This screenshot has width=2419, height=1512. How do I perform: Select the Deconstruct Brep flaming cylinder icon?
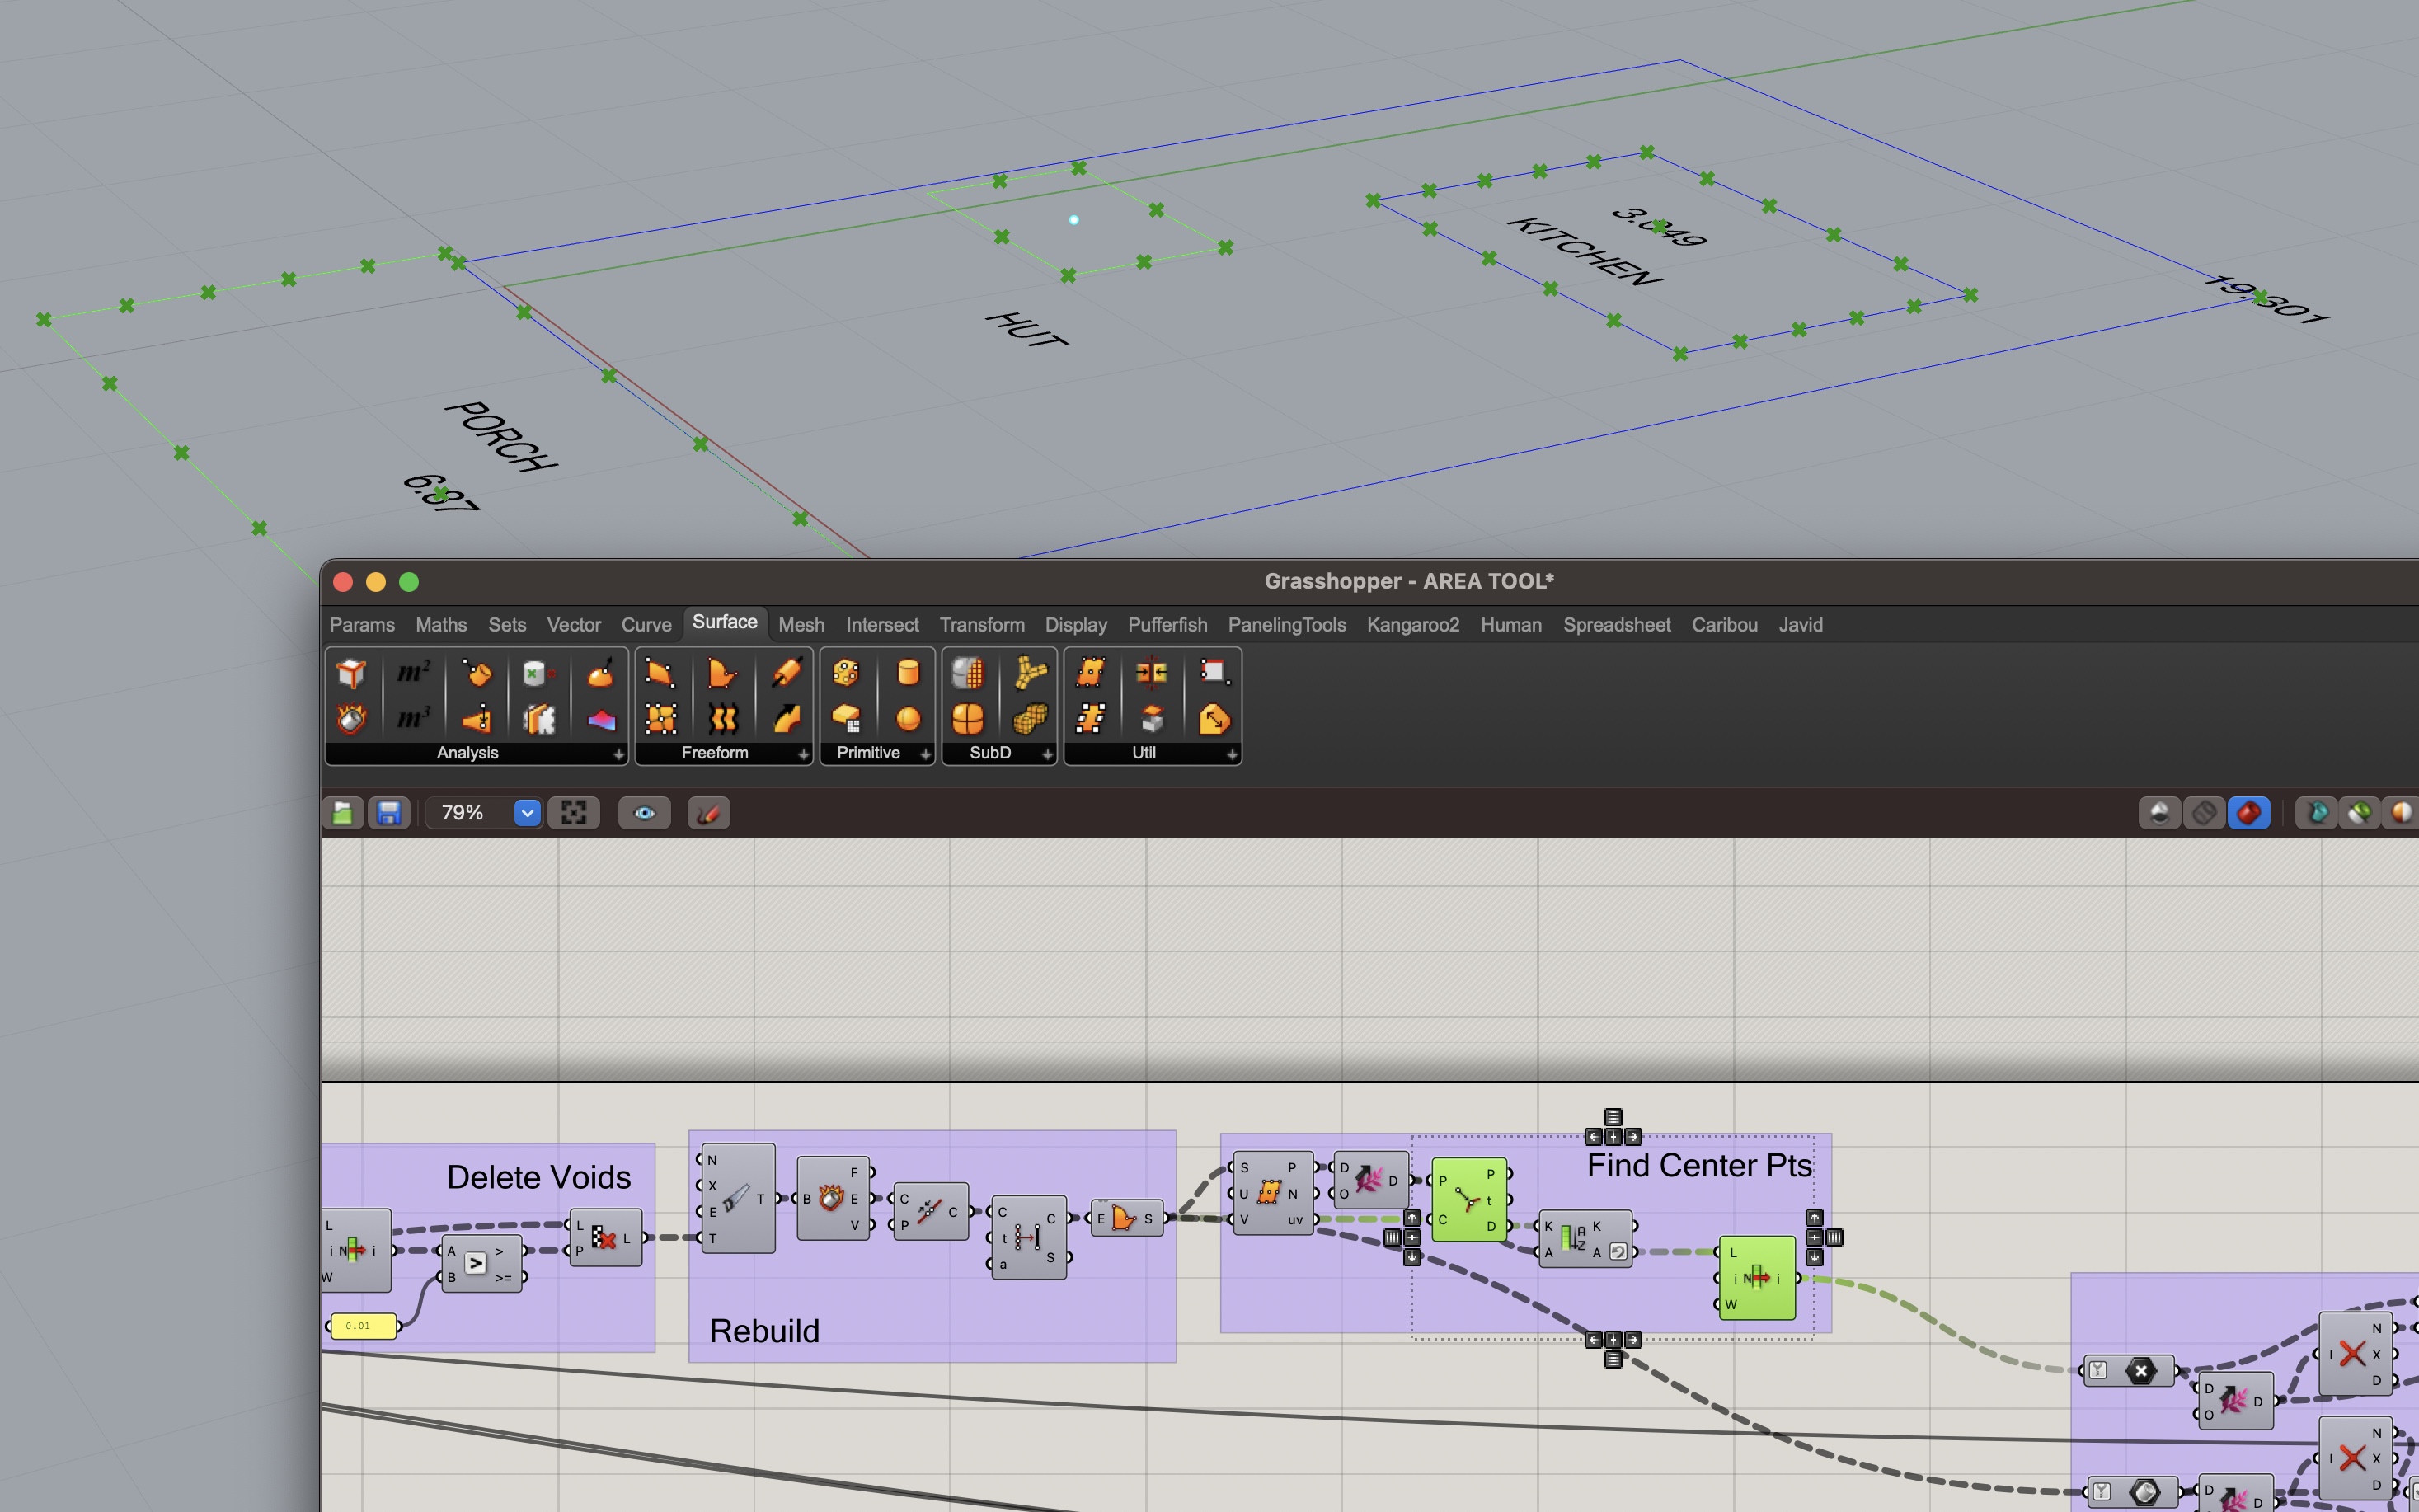(x=351, y=719)
